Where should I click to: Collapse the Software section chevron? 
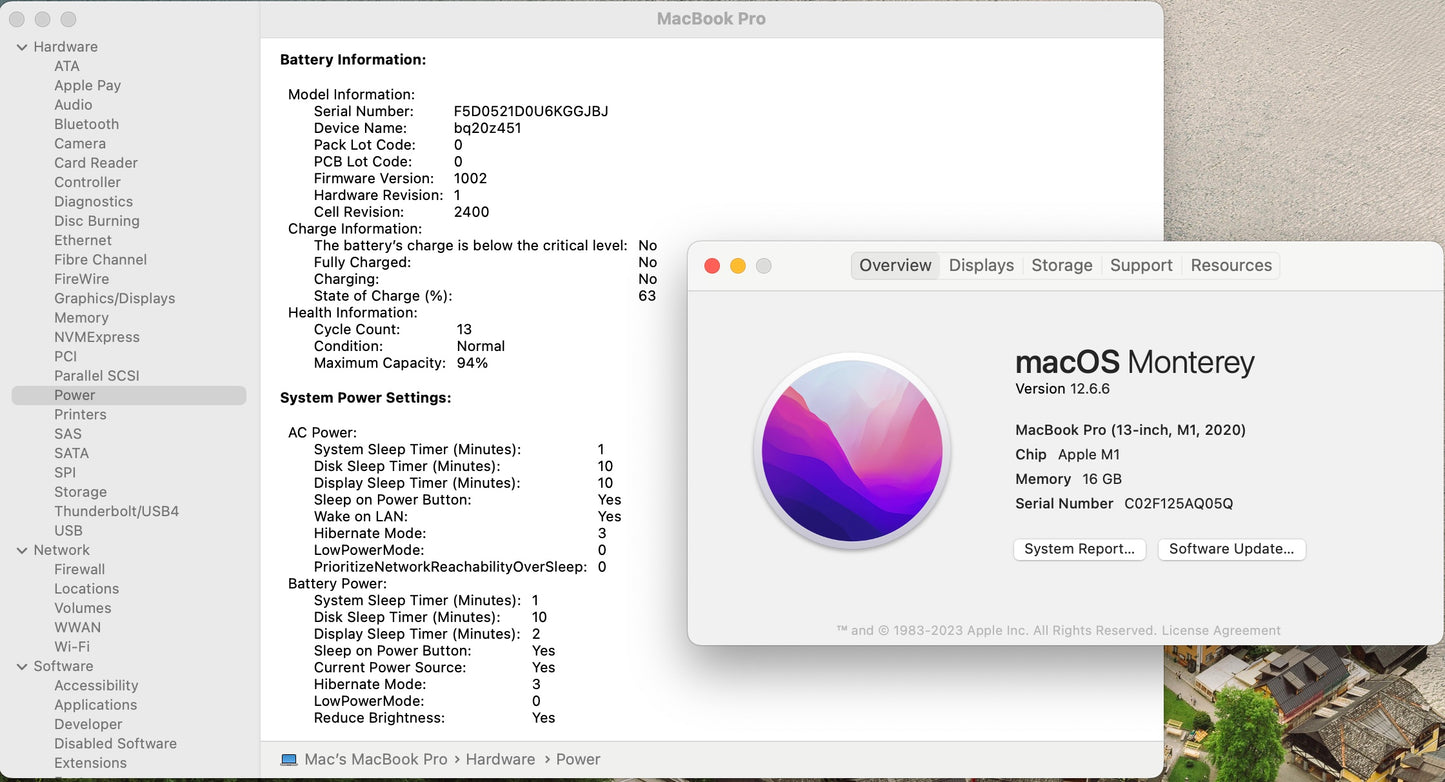pyautogui.click(x=22, y=666)
